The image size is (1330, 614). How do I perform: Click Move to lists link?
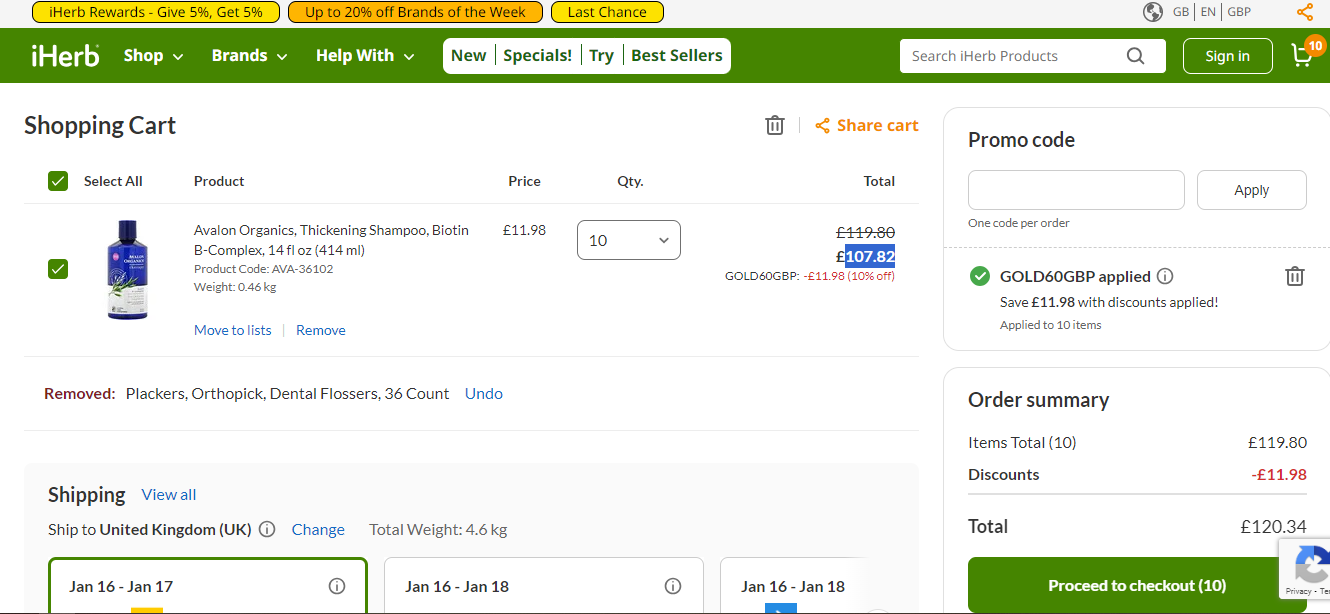click(x=232, y=330)
